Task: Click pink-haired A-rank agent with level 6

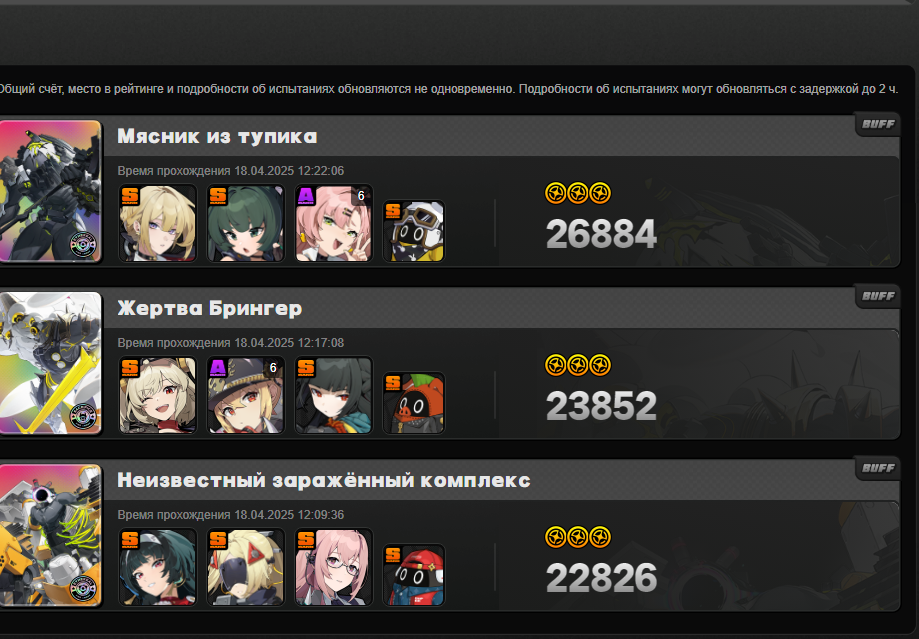Action: pyautogui.click(x=333, y=223)
